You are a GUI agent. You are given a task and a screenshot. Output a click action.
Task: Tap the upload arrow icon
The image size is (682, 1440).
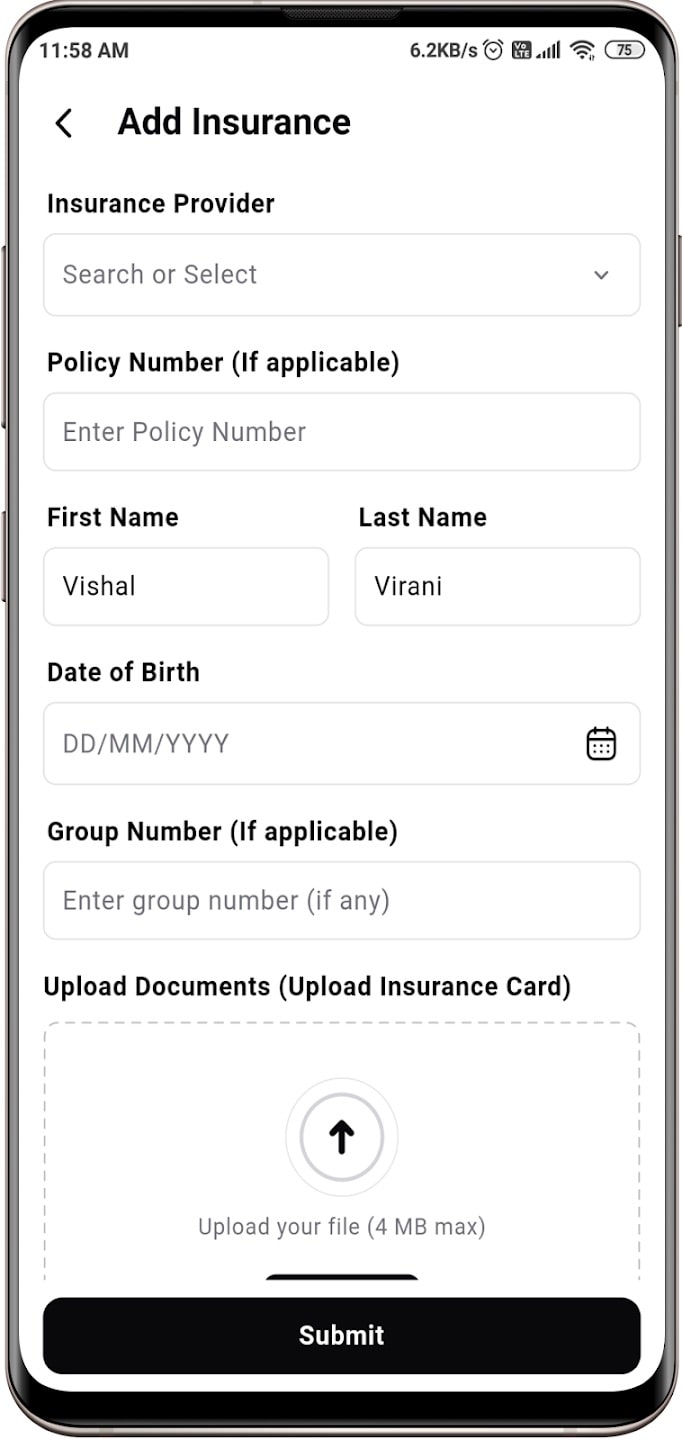pos(341,1137)
